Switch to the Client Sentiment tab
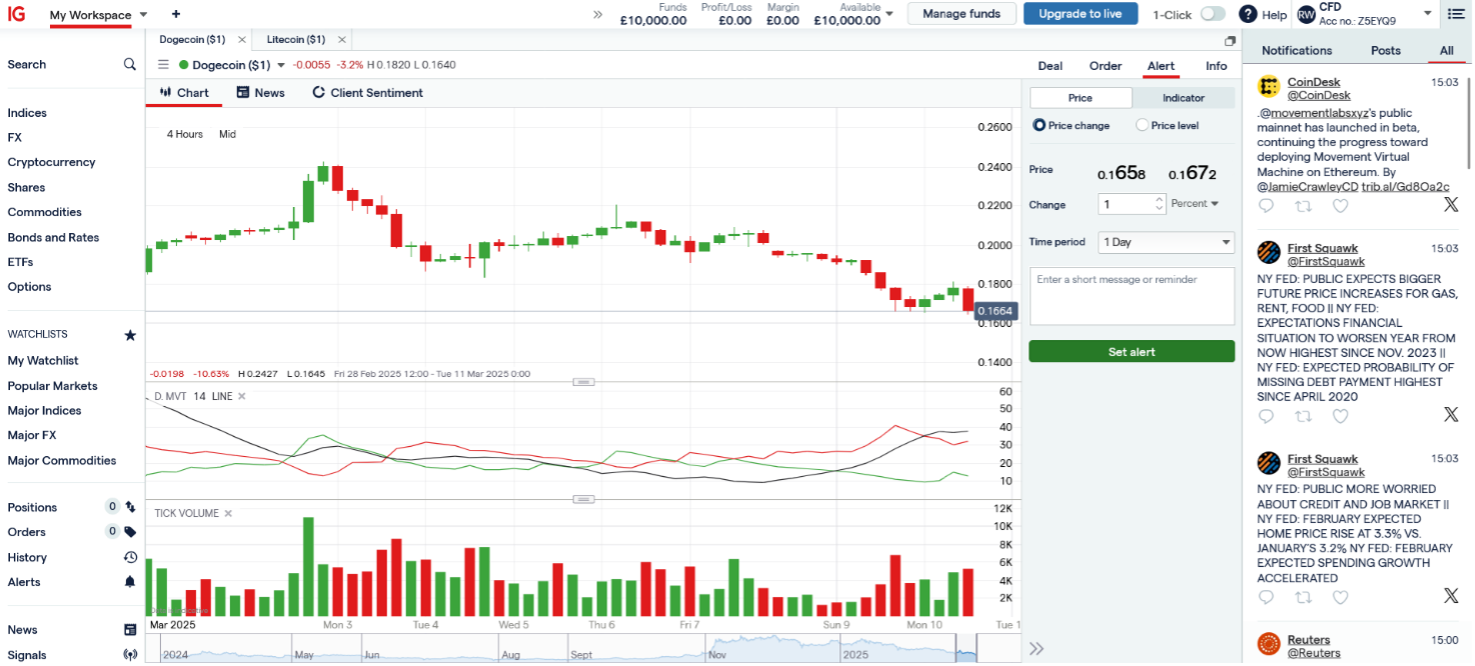 pyautogui.click(x=367, y=93)
